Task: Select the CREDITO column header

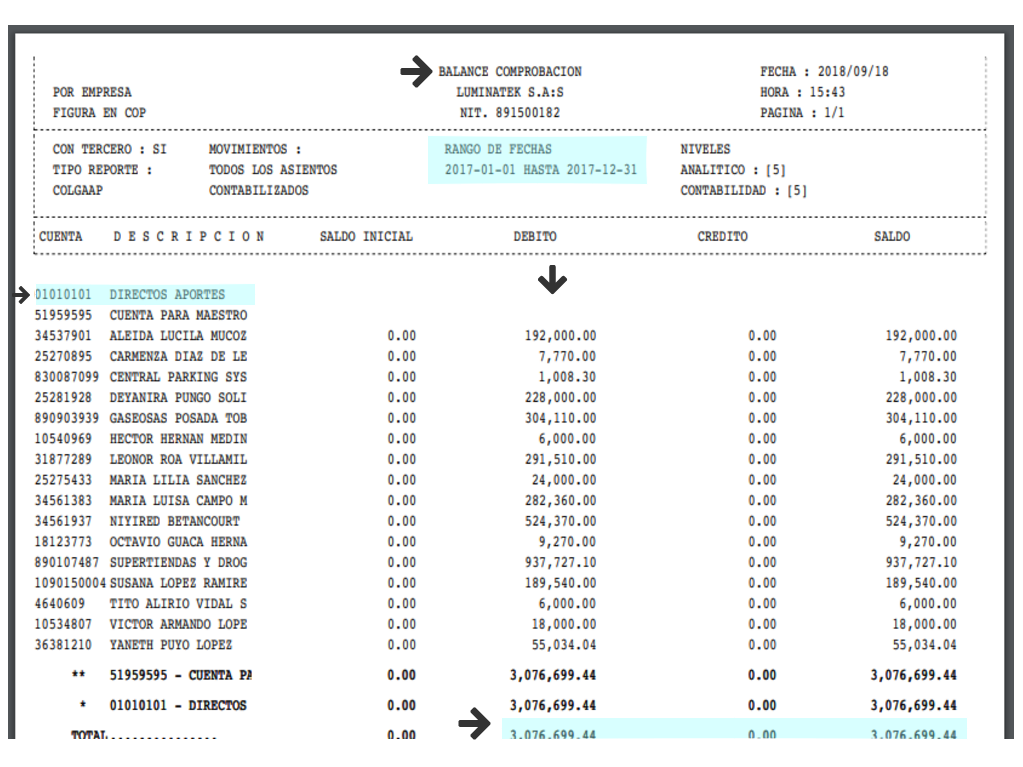Action: (723, 237)
